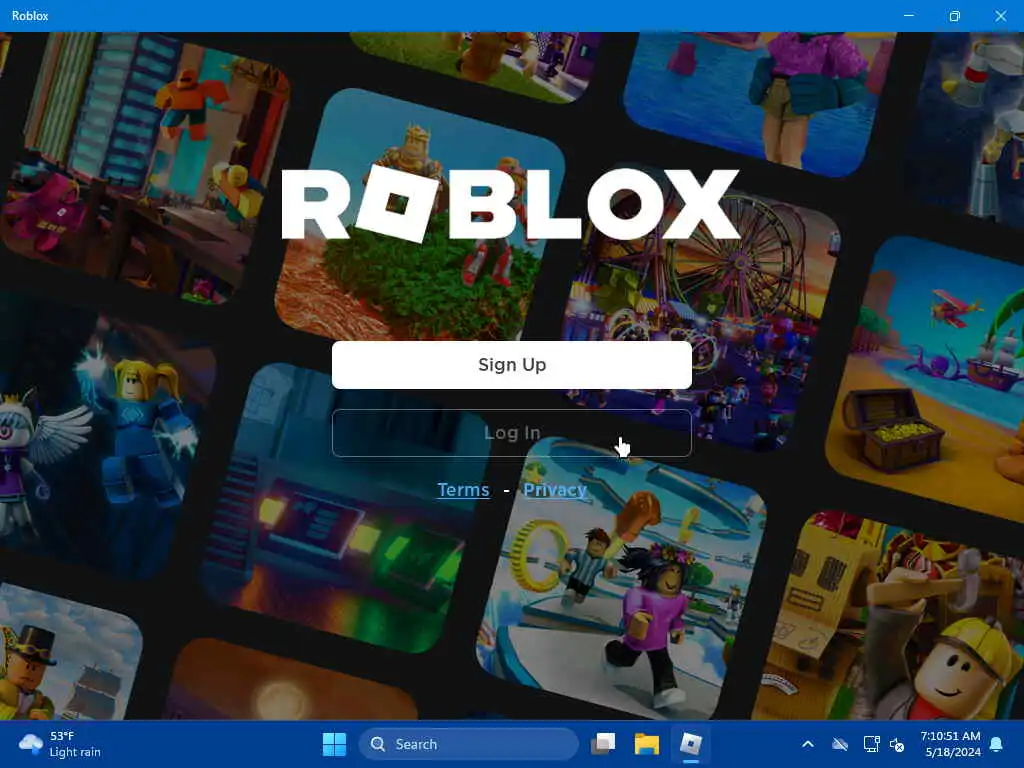The image size is (1024, 768).
Task: Open the Log In button
Action: 511,433
